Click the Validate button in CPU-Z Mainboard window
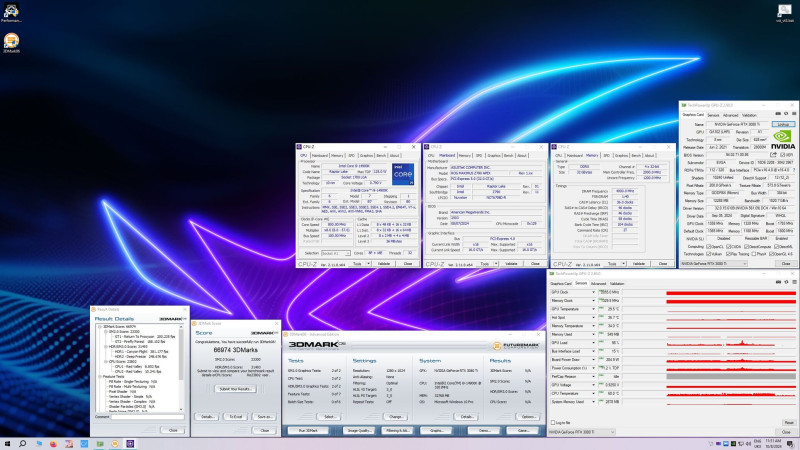The image size is (800, 450). (x=511, y=264)
